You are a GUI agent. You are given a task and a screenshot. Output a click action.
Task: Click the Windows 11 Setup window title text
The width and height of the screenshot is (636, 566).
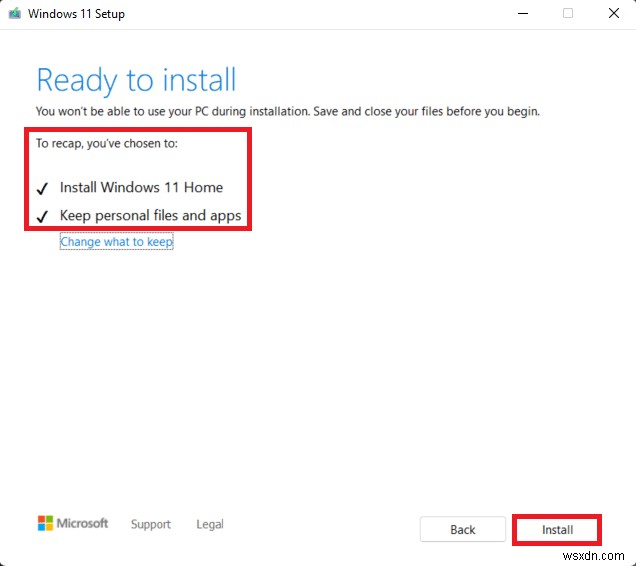tap(76, 14)
